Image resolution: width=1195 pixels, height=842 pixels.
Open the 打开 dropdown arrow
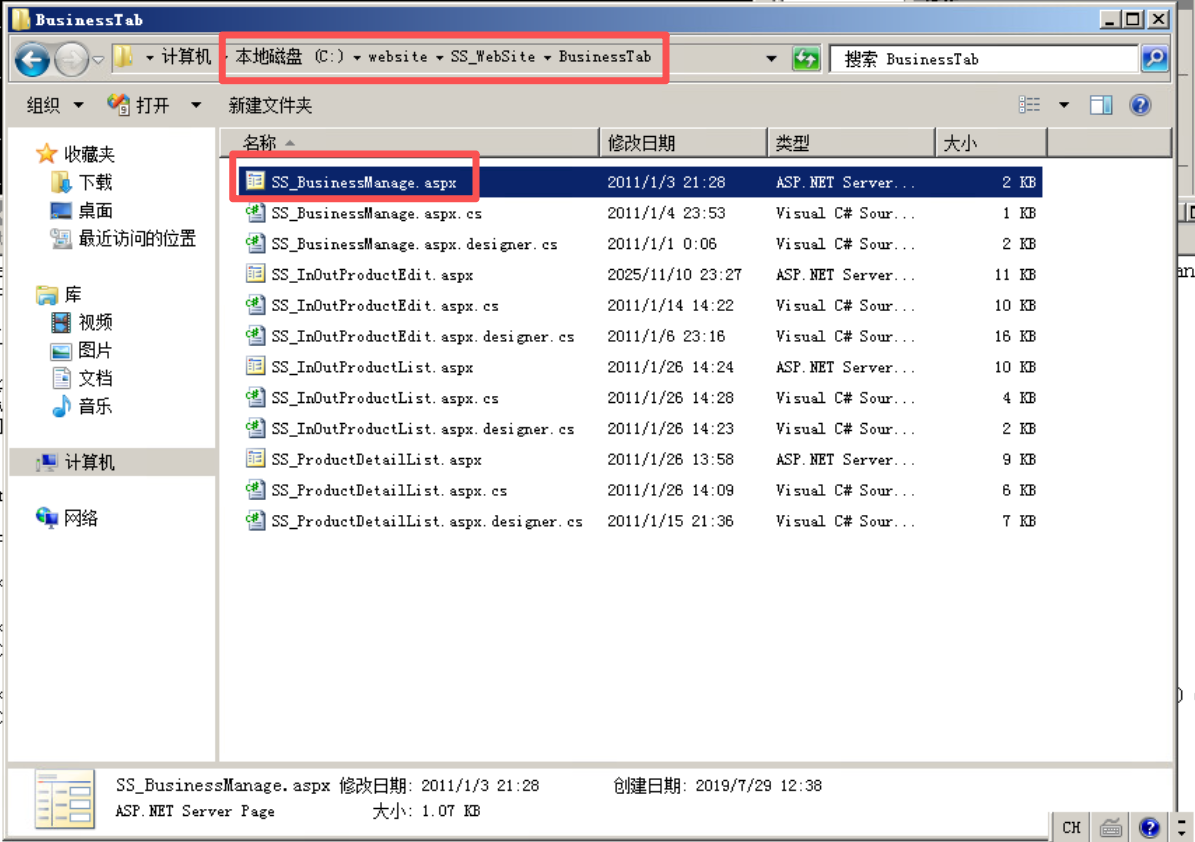(x=196, y=105)
